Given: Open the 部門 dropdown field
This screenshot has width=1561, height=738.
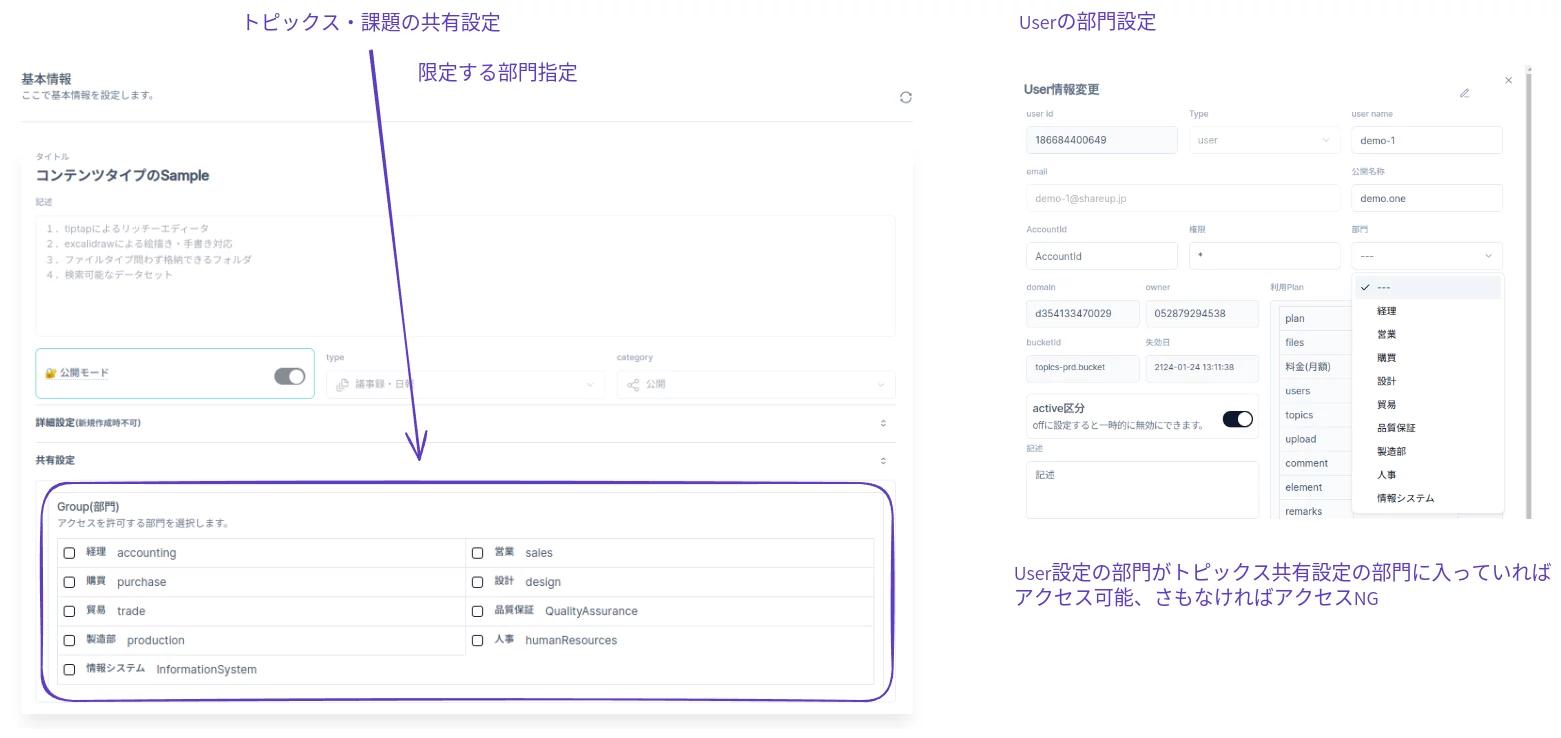Looking at the screenshot, I should (x=1427, y=256).
